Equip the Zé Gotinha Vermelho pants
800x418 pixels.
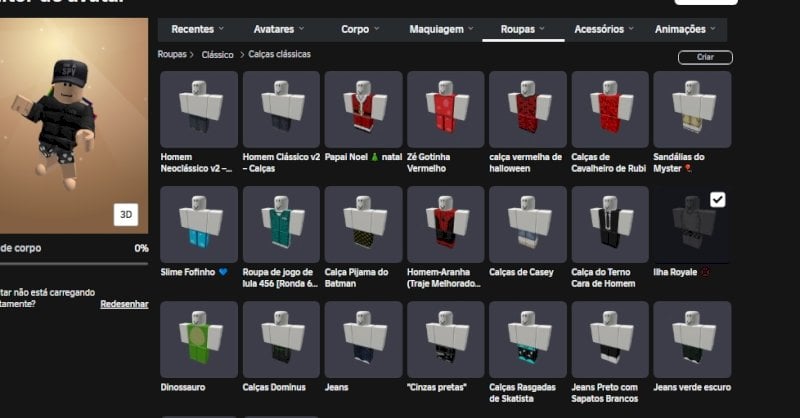click(x=445, y=110)
